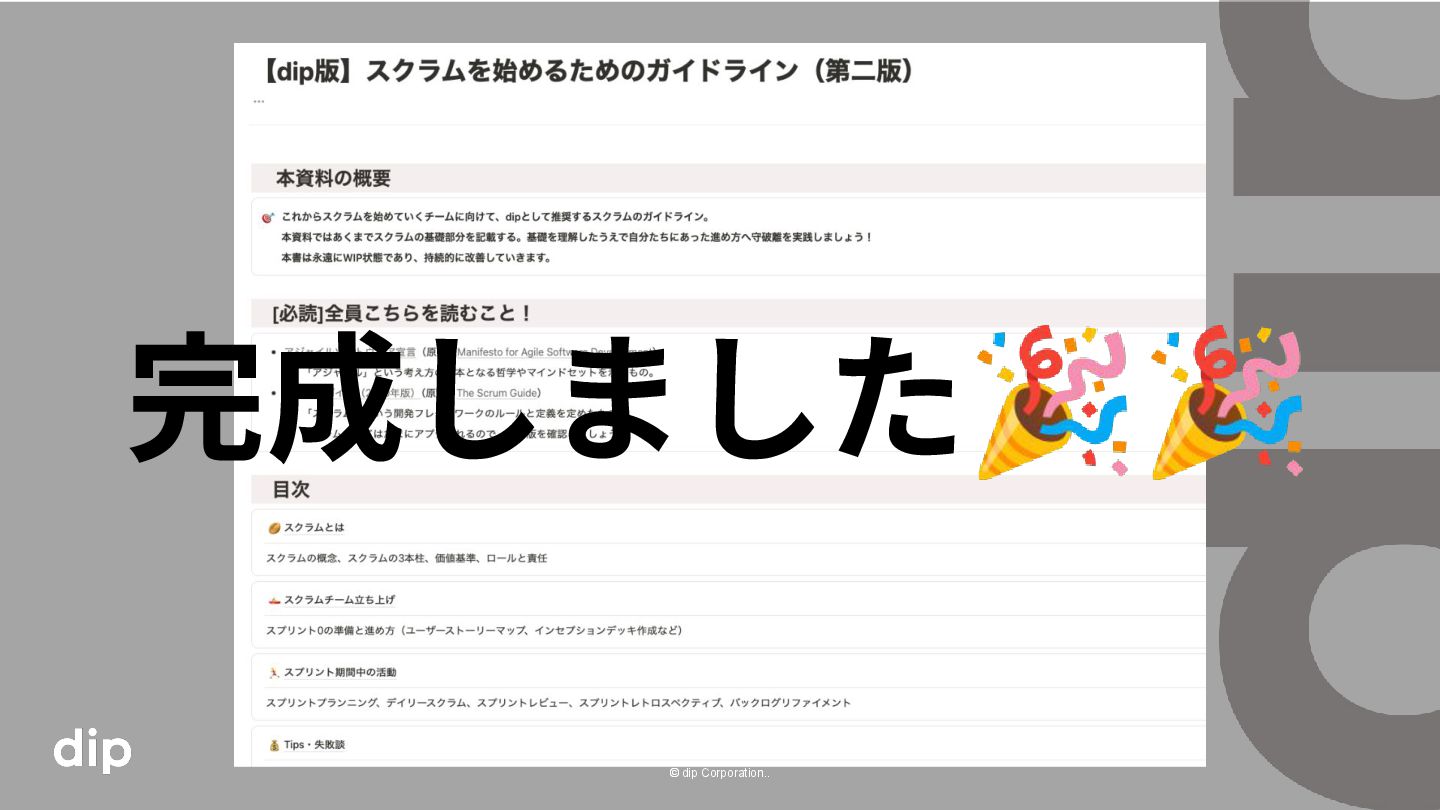
Task: Click the ellipsis below the page title
Action: (259, 101)
